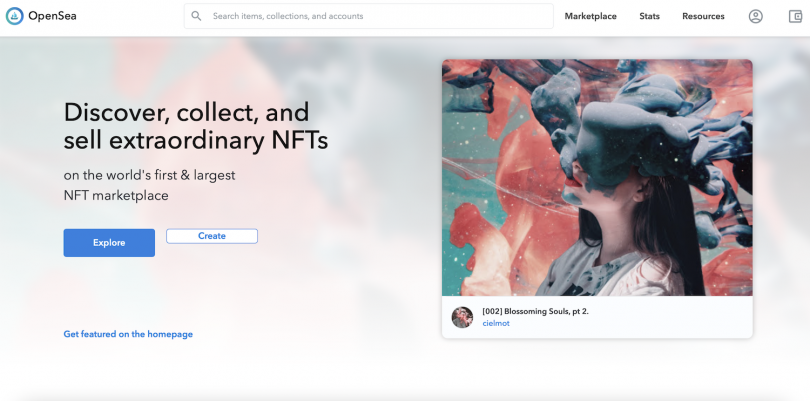Click the cielmot creator avatar

point(462,317)
